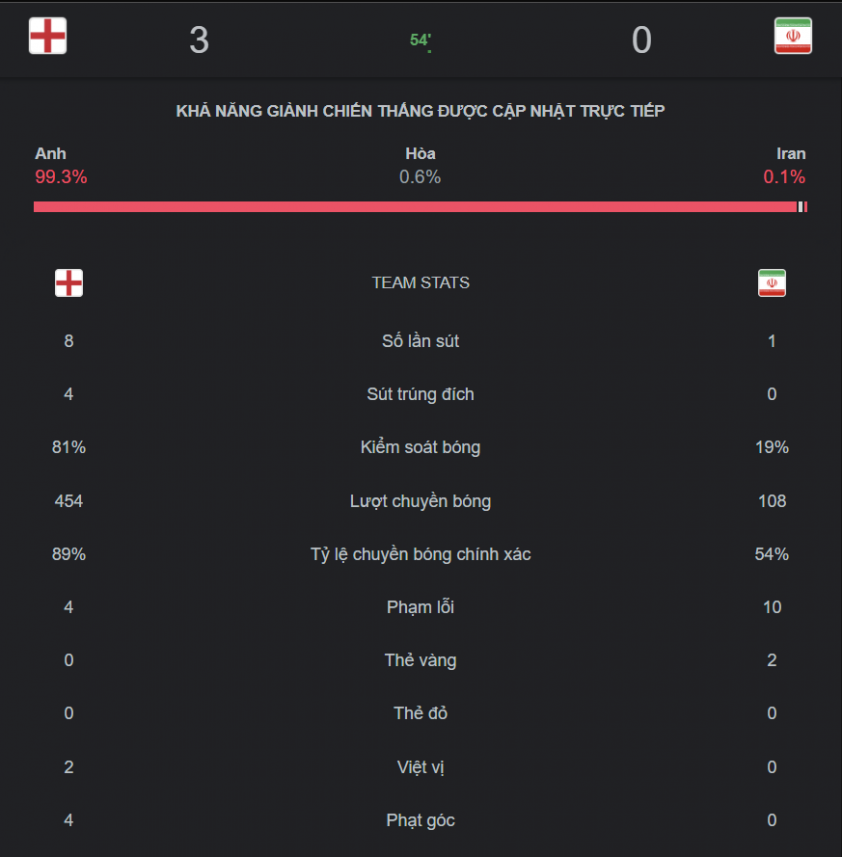
Task: Click the Việt vị label
Action: [x=420, y=767]
